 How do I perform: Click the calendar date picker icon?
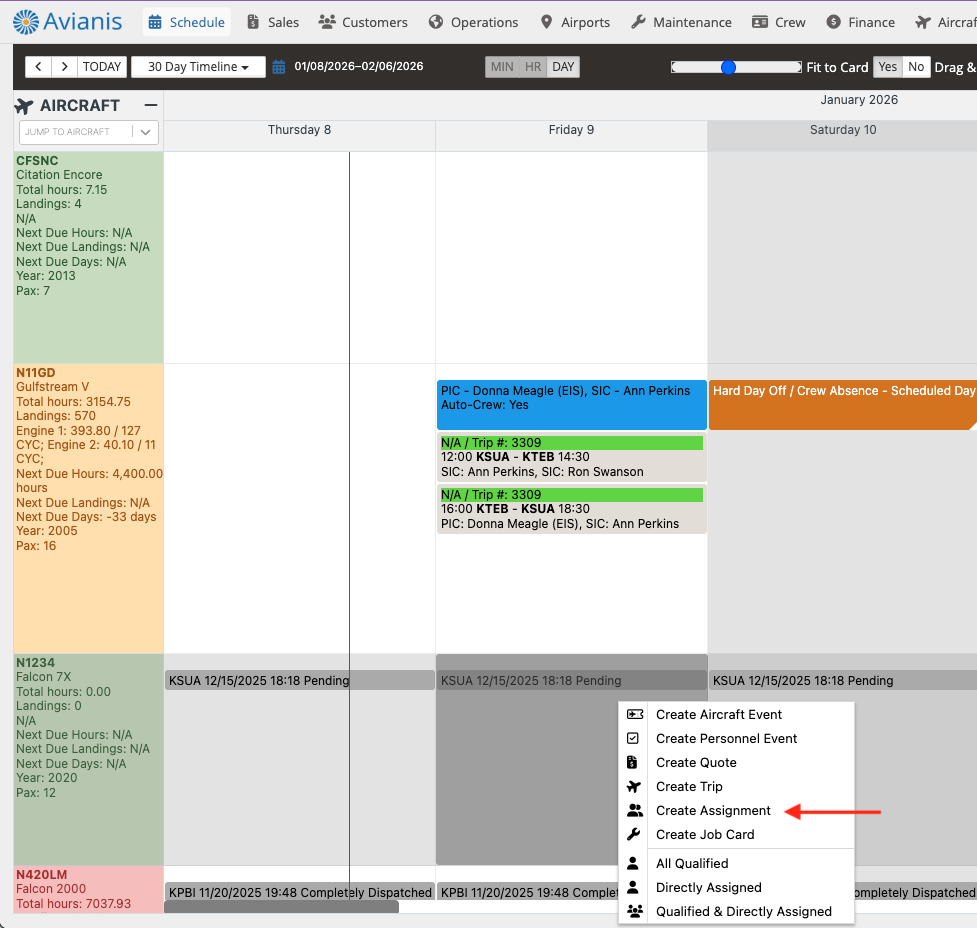point(279,67)
